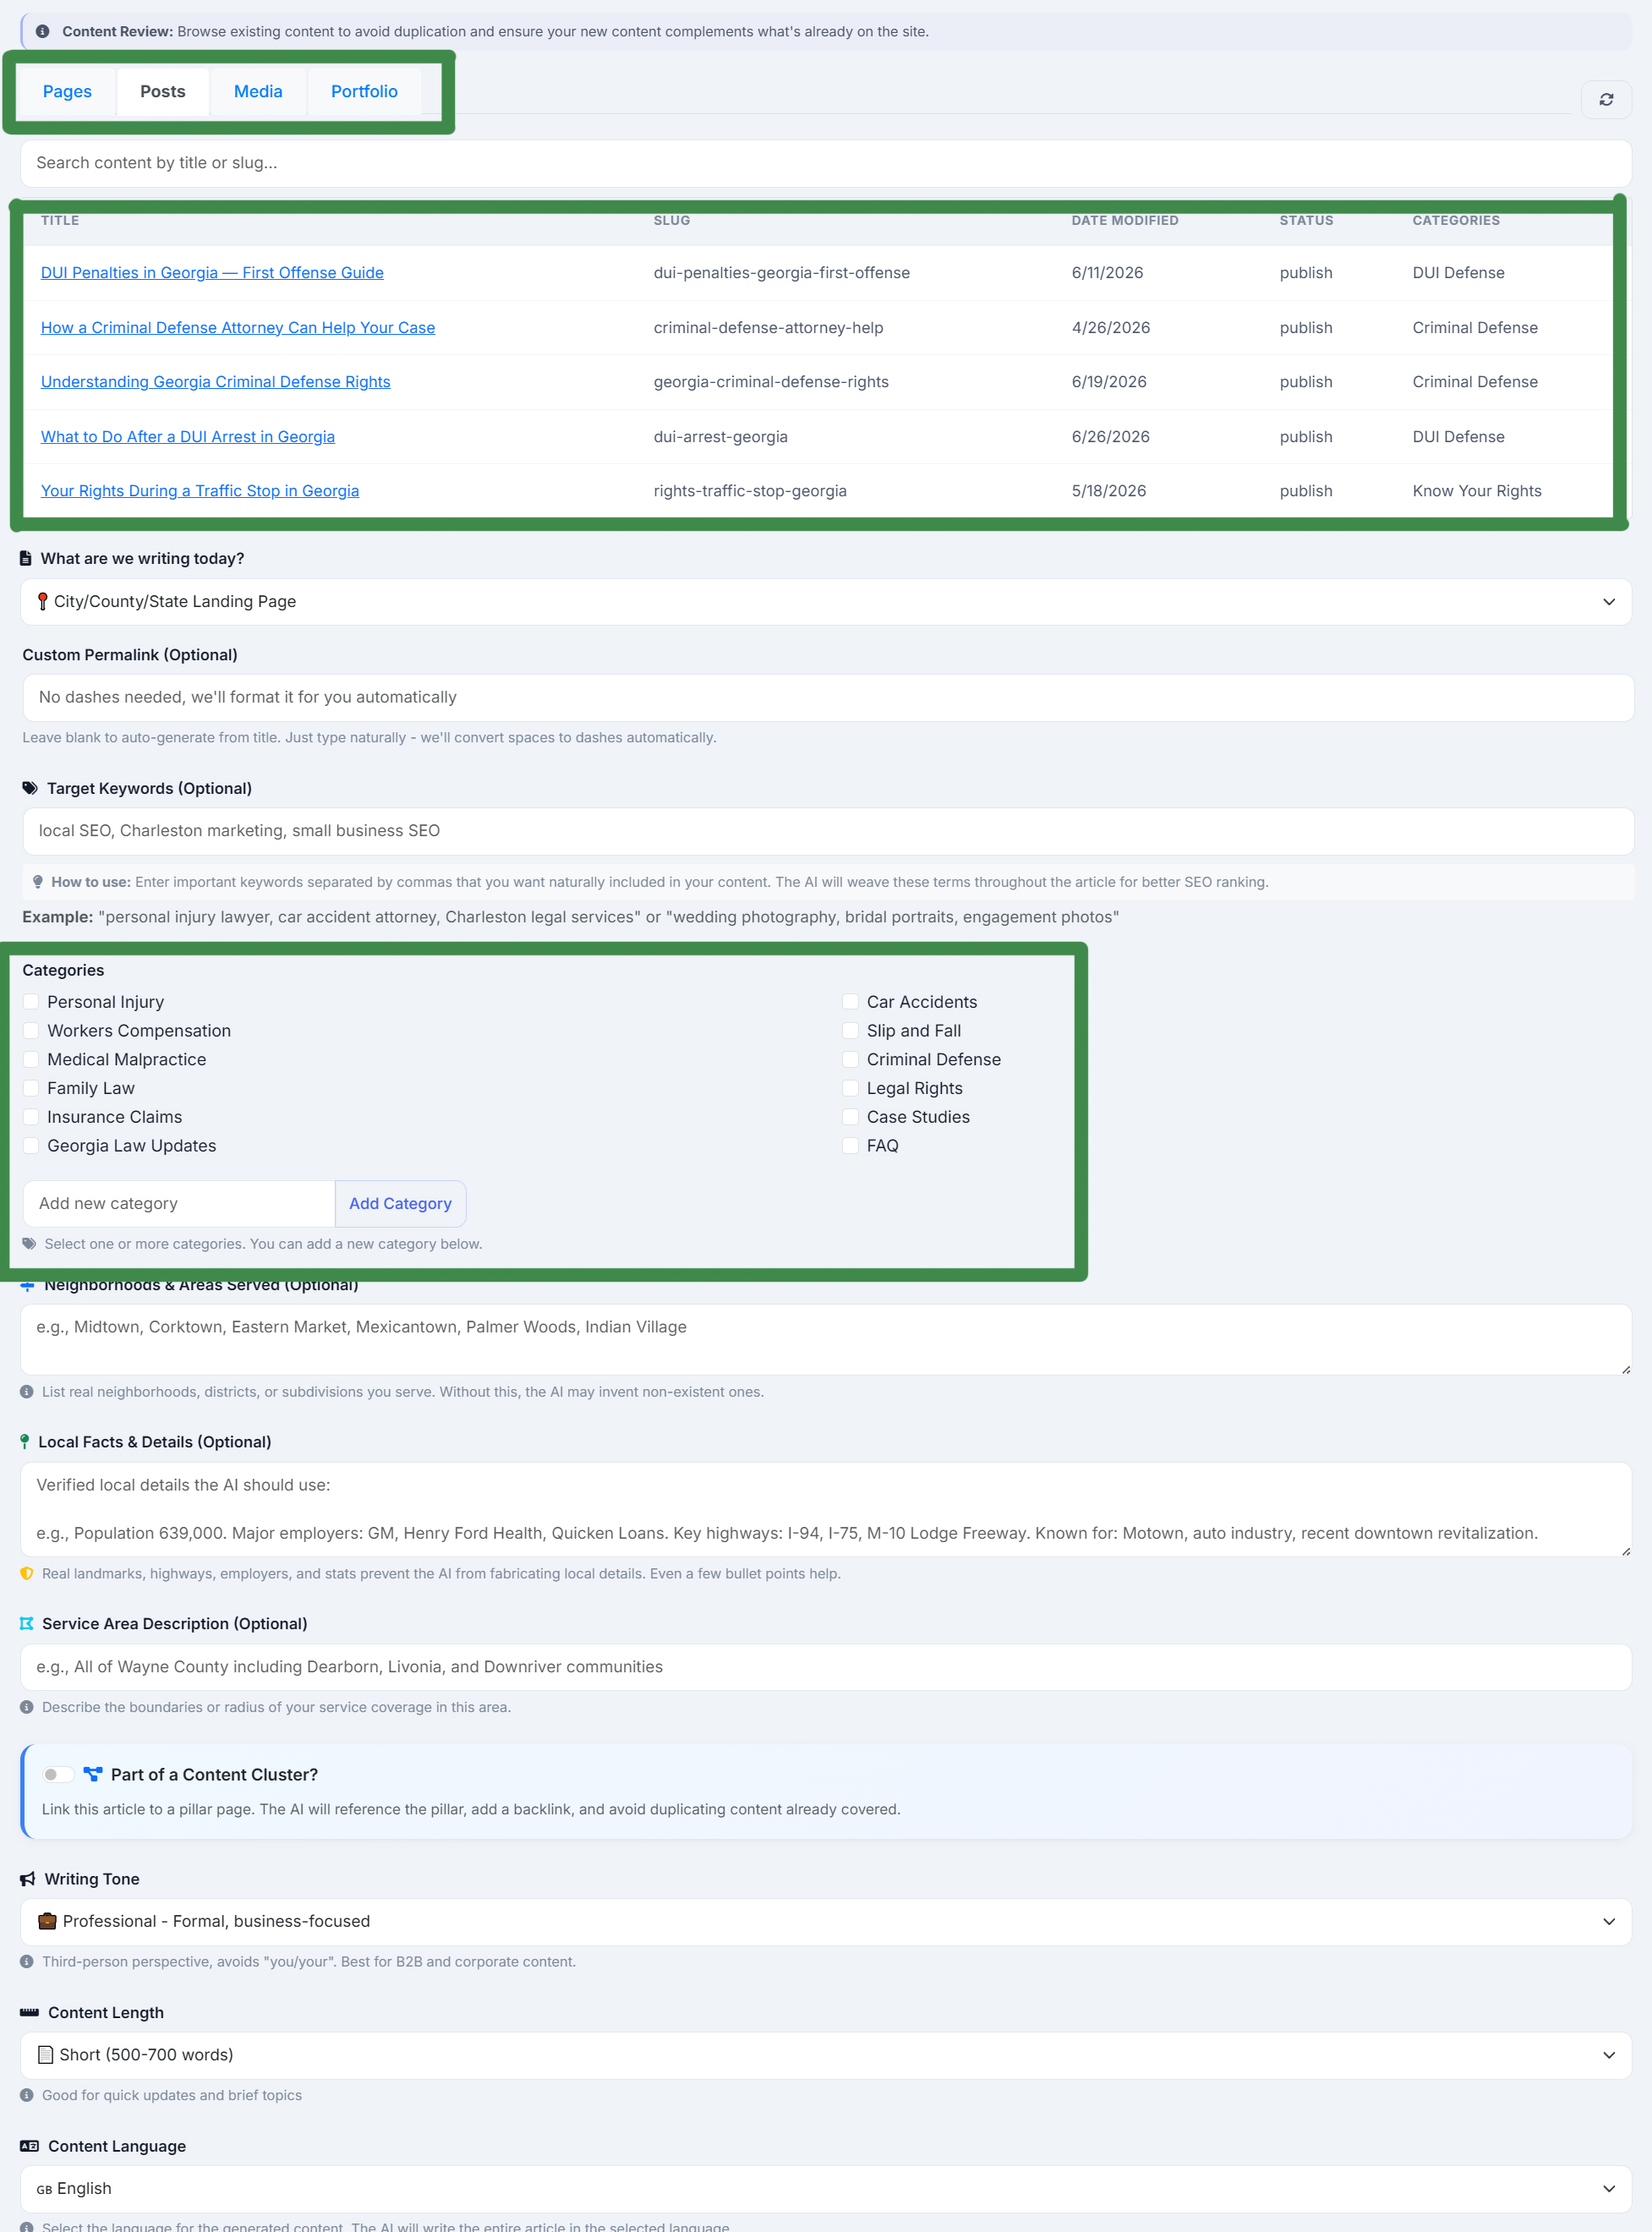Image resolution: width=1652 pixels, height=2232 pixels.
Task: Click the document icon beside What are we writing today
Action: [26, 558]
